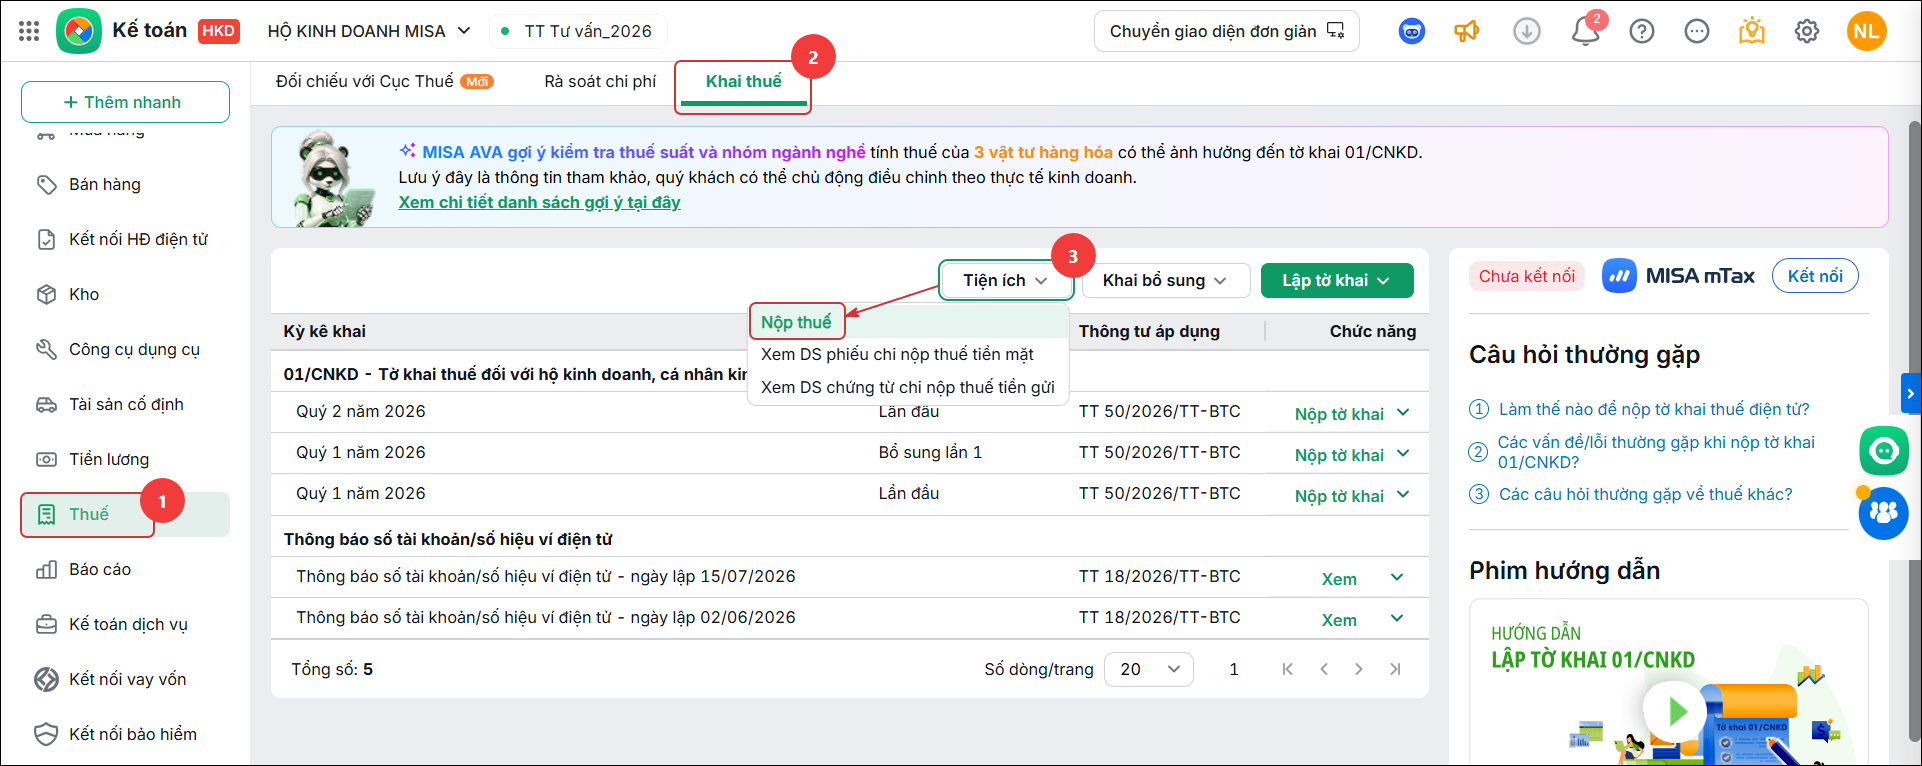This screenshot has width=1922, height=766.
Task: Open the Lập tờ khai dropdown
Action: (x=1337, y=281)
